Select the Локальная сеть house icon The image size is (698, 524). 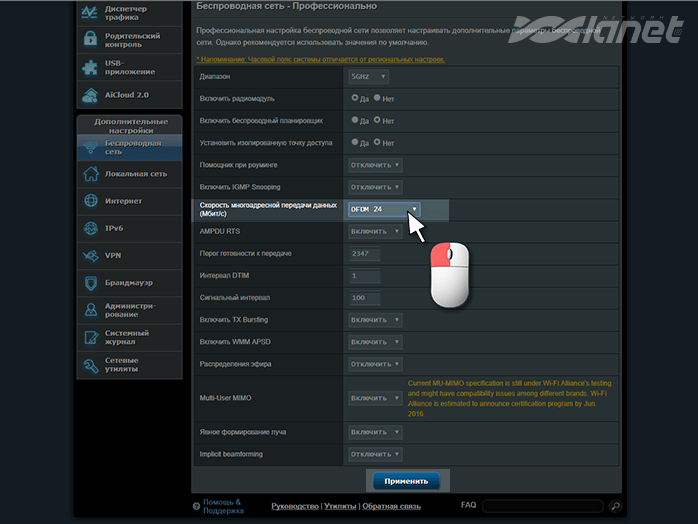tap(90, 174)
